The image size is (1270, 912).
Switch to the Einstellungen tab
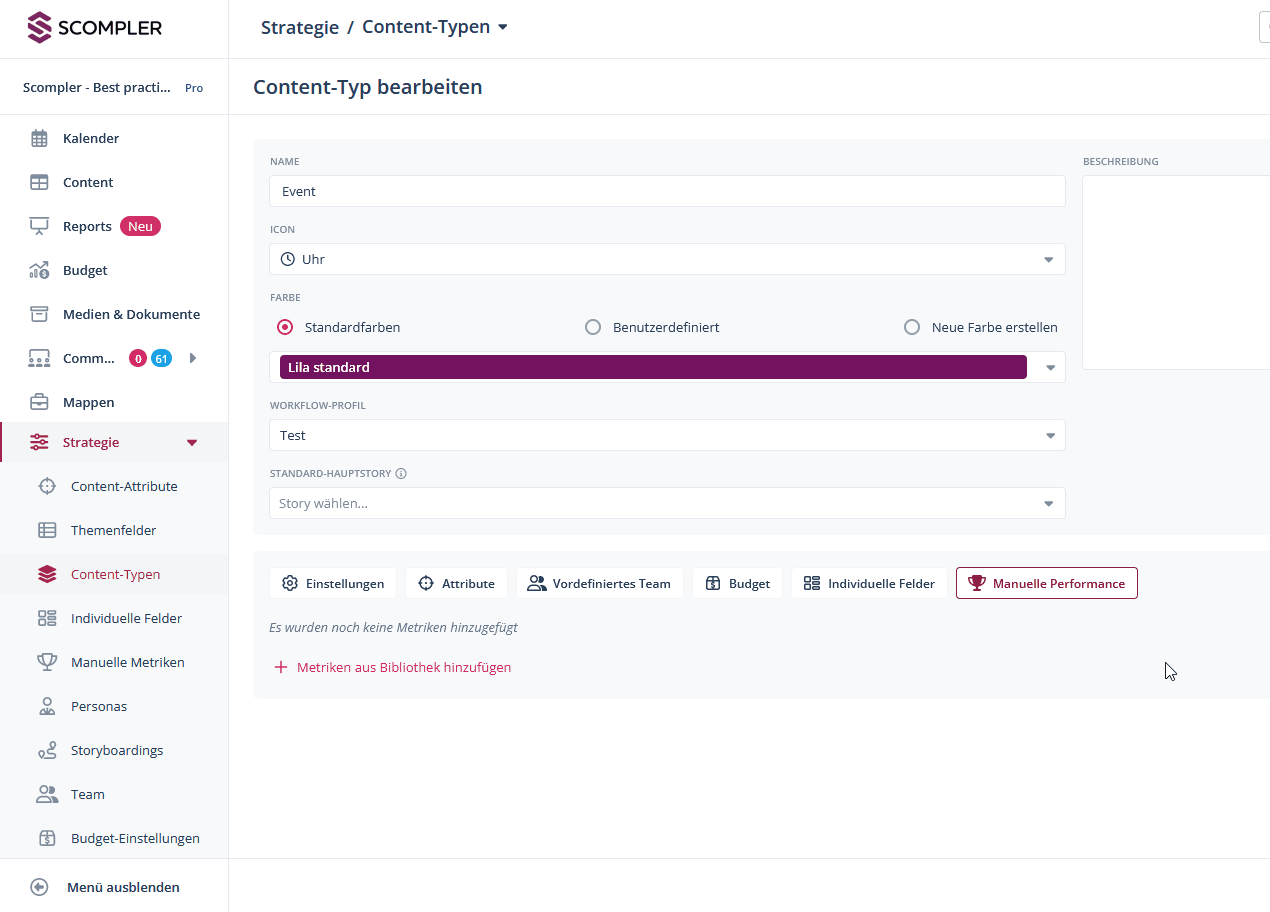click(333, 583)
